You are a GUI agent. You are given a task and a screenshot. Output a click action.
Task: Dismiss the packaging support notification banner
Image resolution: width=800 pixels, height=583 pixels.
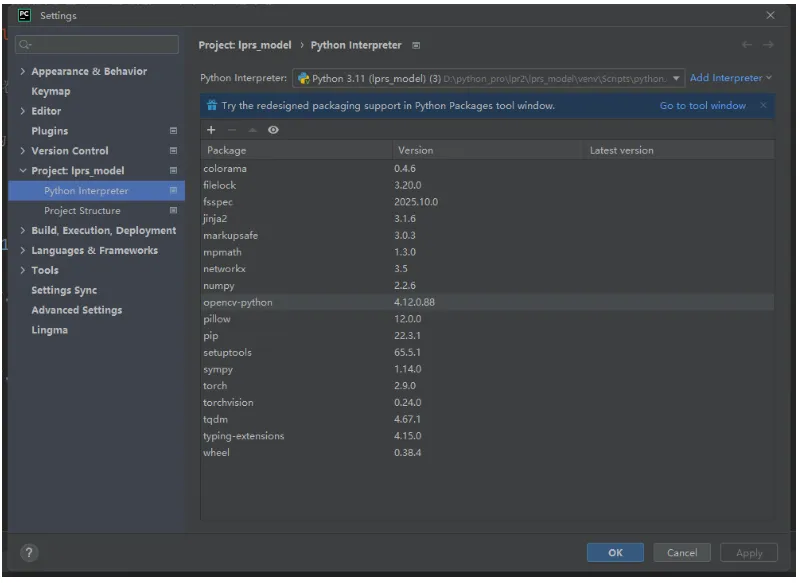[763, 105]
